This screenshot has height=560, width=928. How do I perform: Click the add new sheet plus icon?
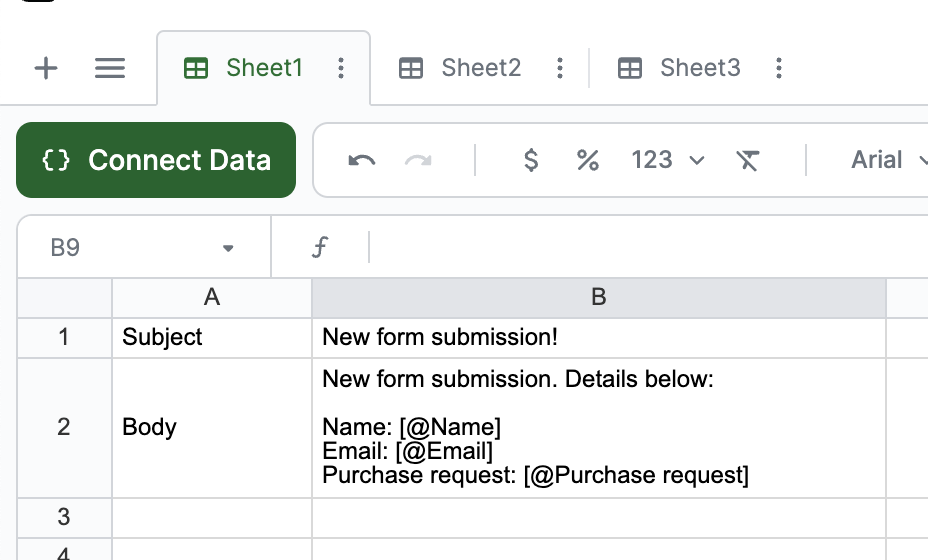(x=46, y=68)
